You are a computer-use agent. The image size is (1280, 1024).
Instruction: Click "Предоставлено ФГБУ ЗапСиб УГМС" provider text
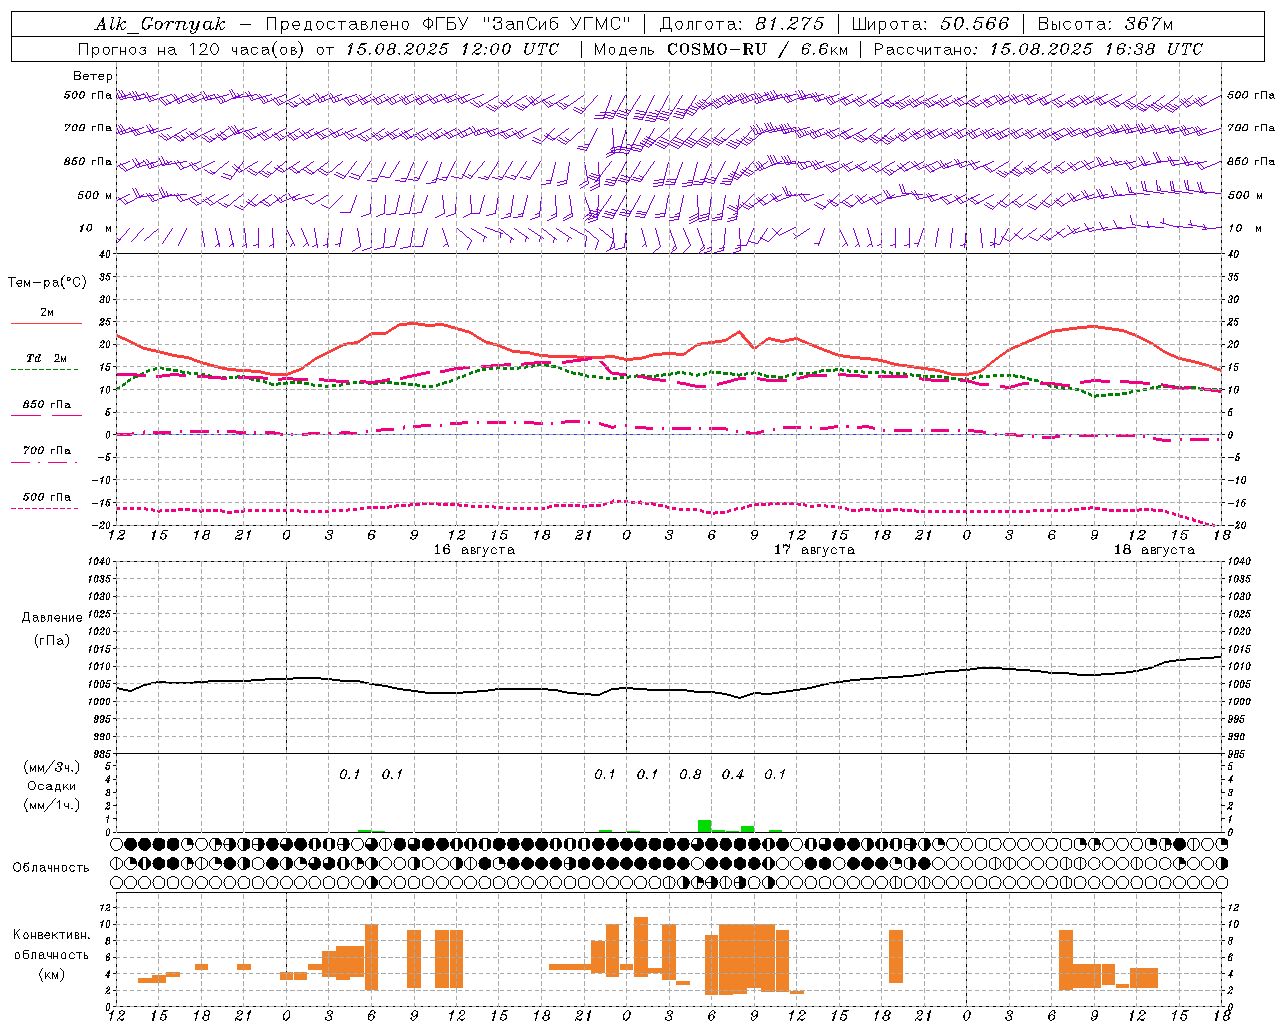[448, 24]
